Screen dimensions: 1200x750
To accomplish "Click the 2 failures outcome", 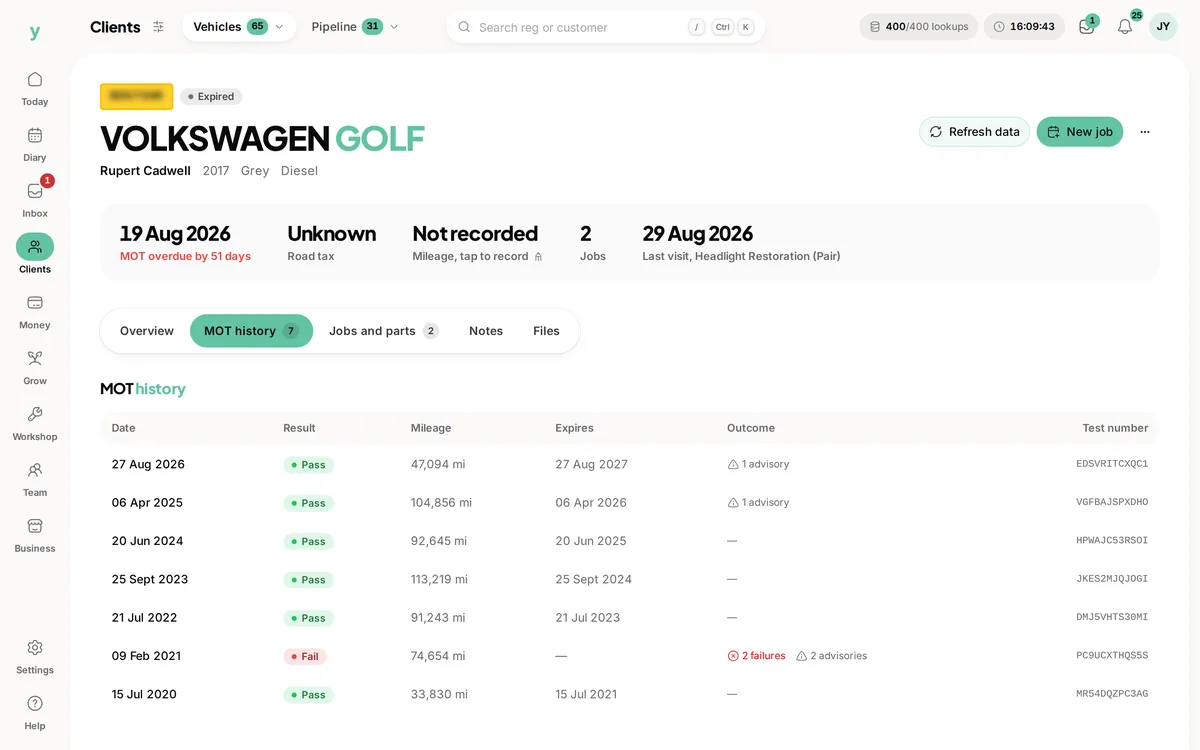I will click(756, 656).
